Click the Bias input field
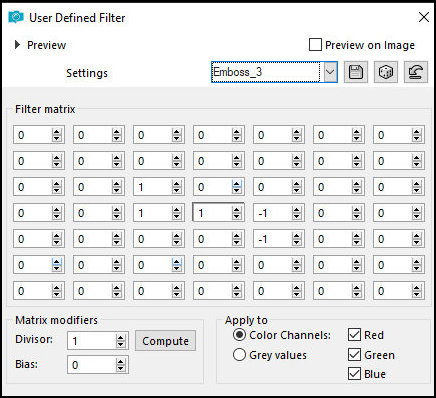436x398 pixels. point(91,365)
